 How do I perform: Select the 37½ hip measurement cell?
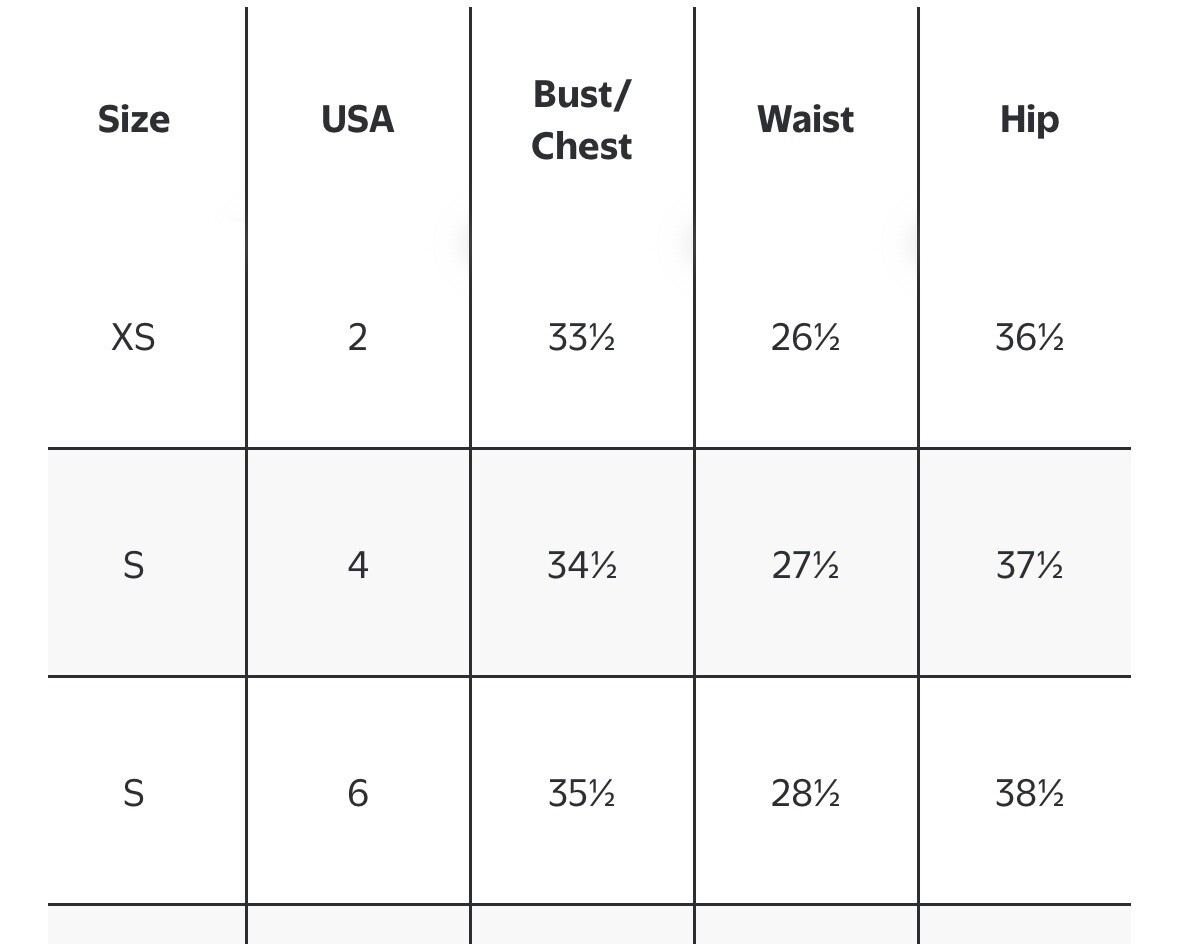click(1029, 565)
